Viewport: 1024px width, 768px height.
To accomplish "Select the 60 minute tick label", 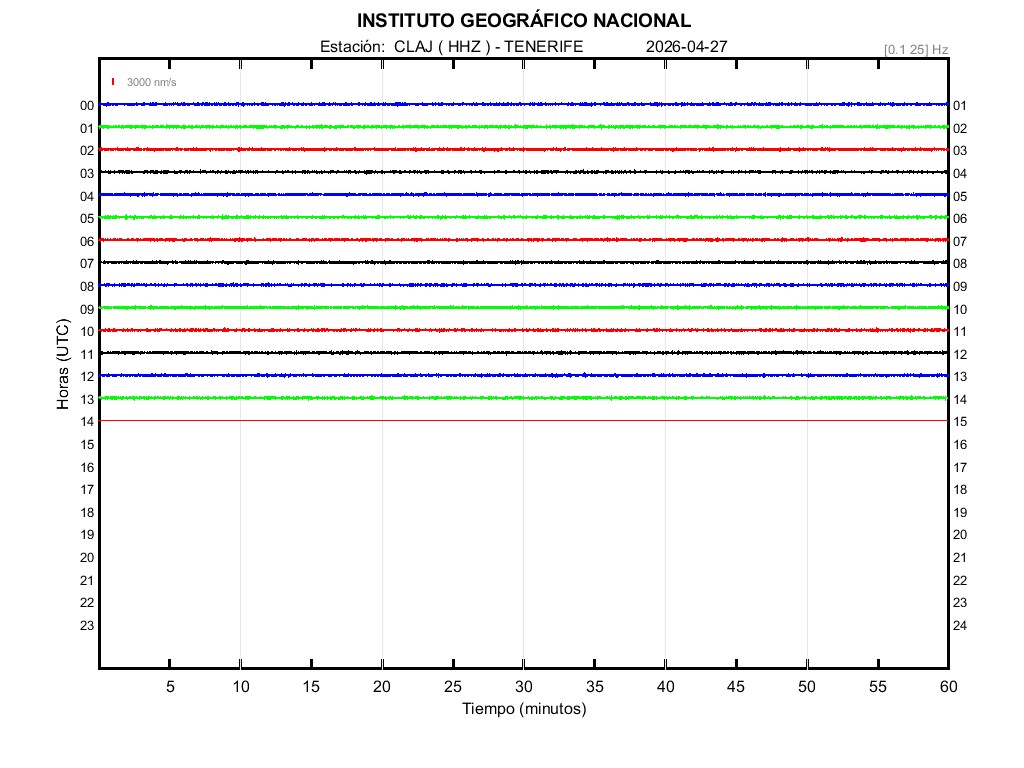I will click(947, 687).
